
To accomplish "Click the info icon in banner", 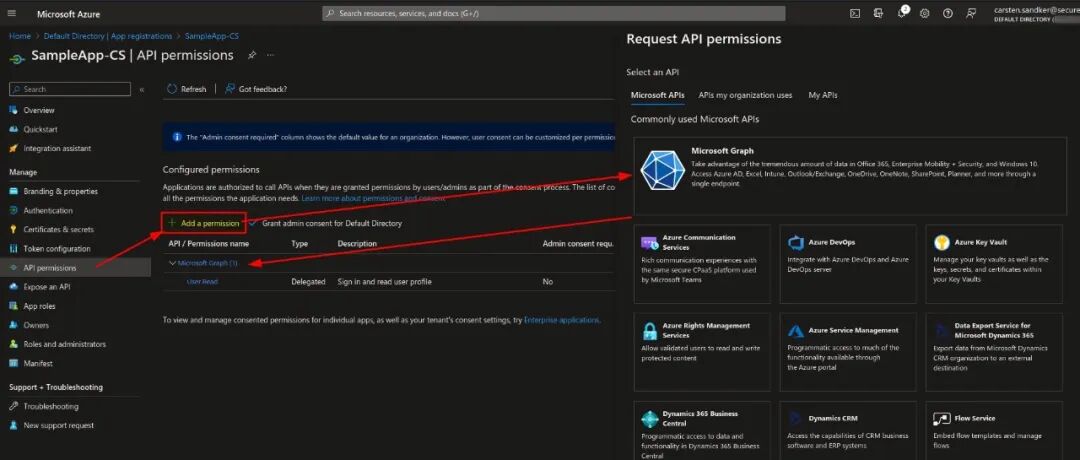I will click(176, 137).
